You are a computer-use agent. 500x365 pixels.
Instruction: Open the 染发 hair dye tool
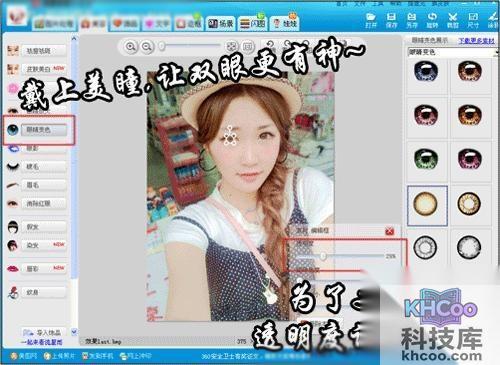44,245
